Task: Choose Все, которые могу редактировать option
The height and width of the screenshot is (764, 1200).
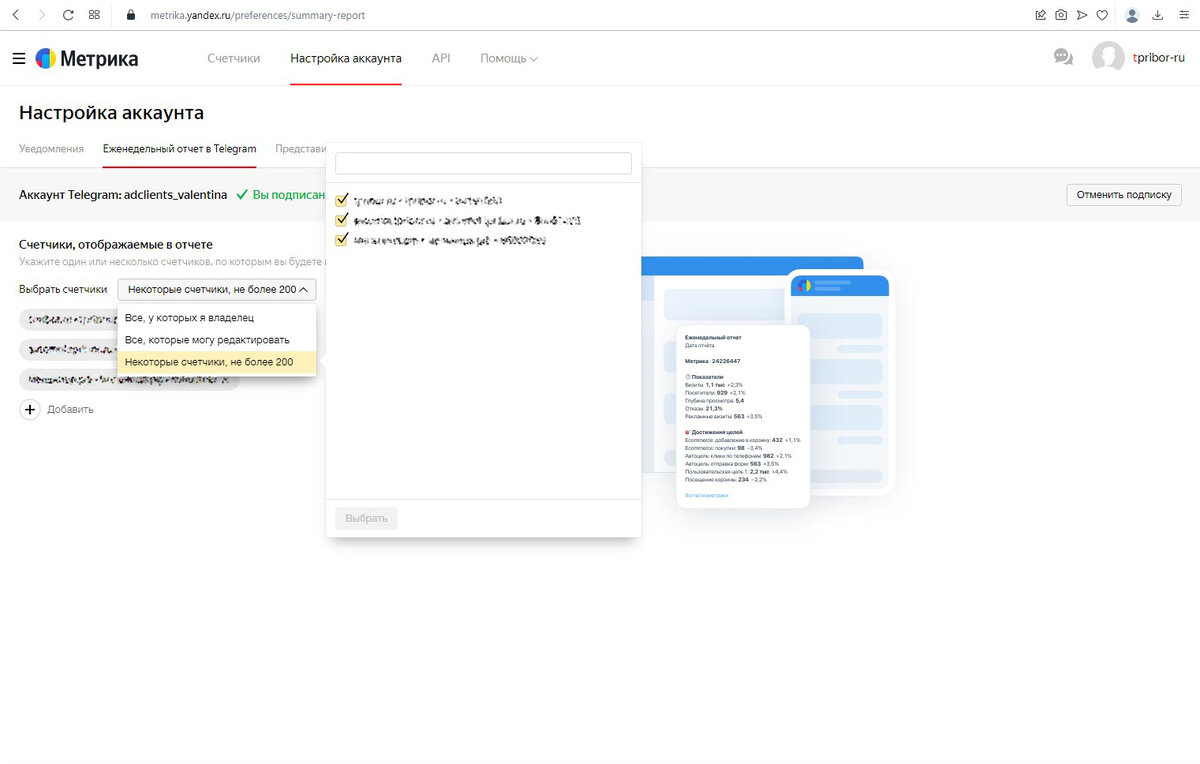Action: [x=217, y=340]
